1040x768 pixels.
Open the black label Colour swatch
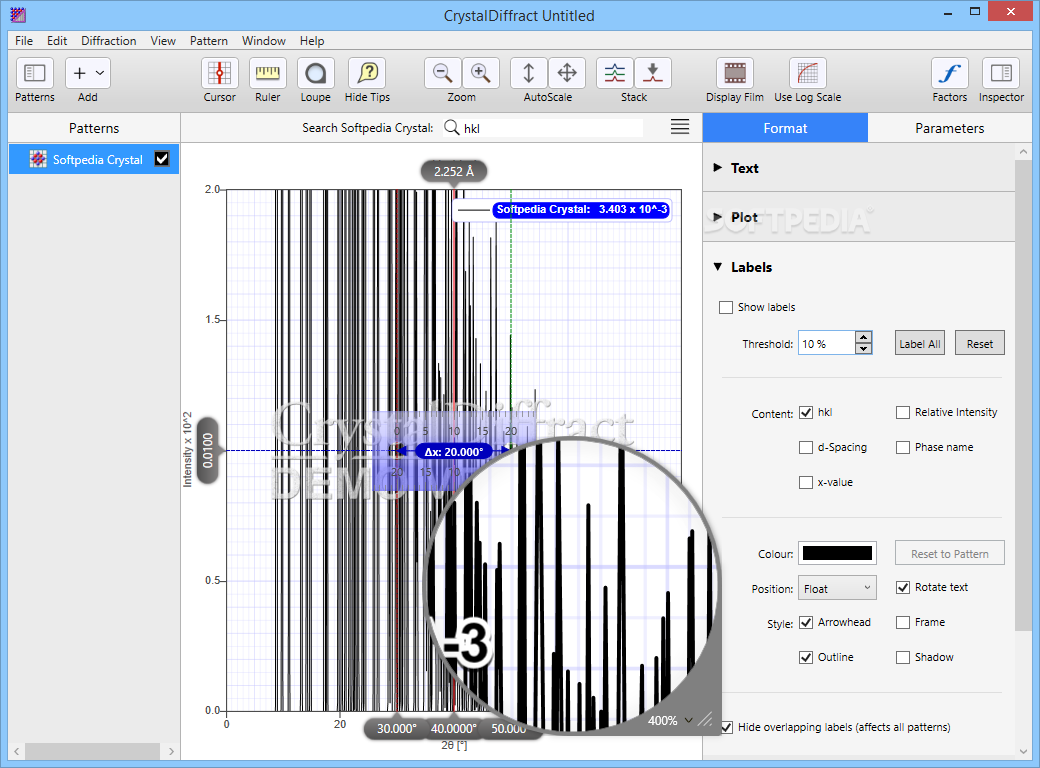click(837, 553)
